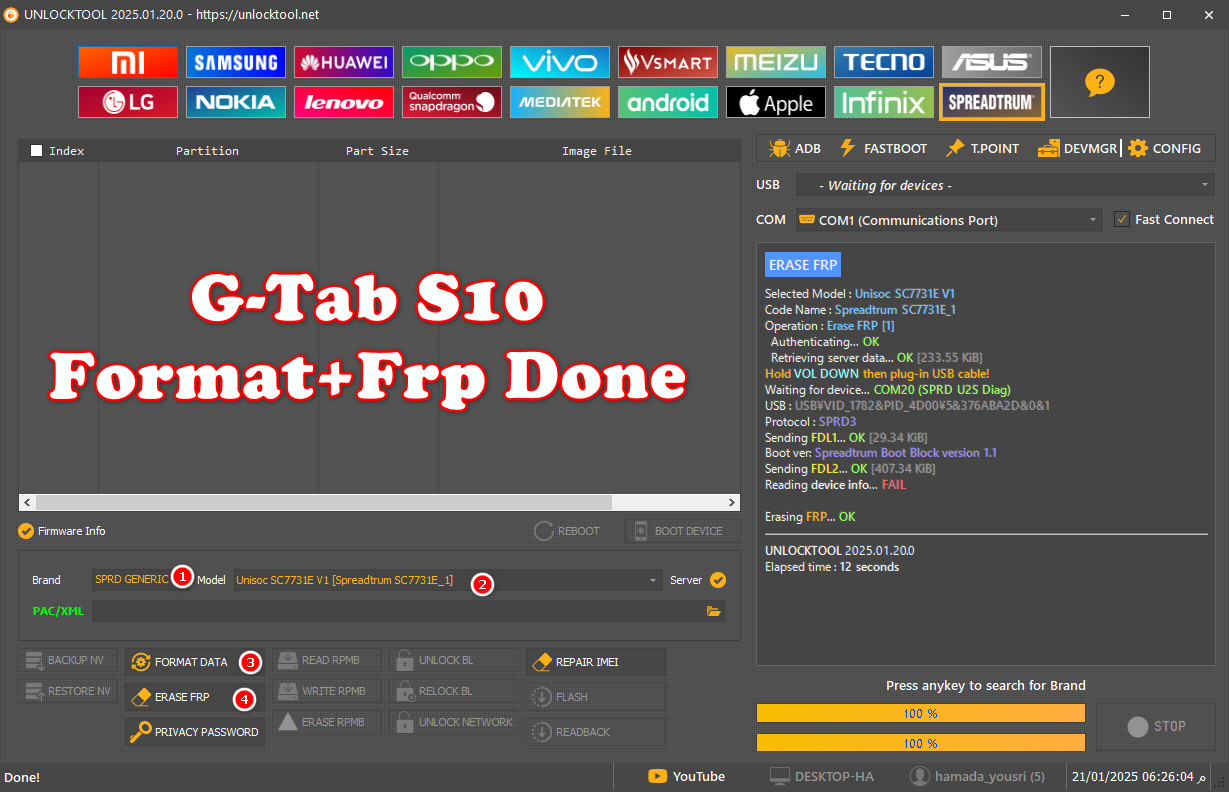1229x792 pixels.
Task: Select the Vsmart brand icon
Action: (668, 62)
